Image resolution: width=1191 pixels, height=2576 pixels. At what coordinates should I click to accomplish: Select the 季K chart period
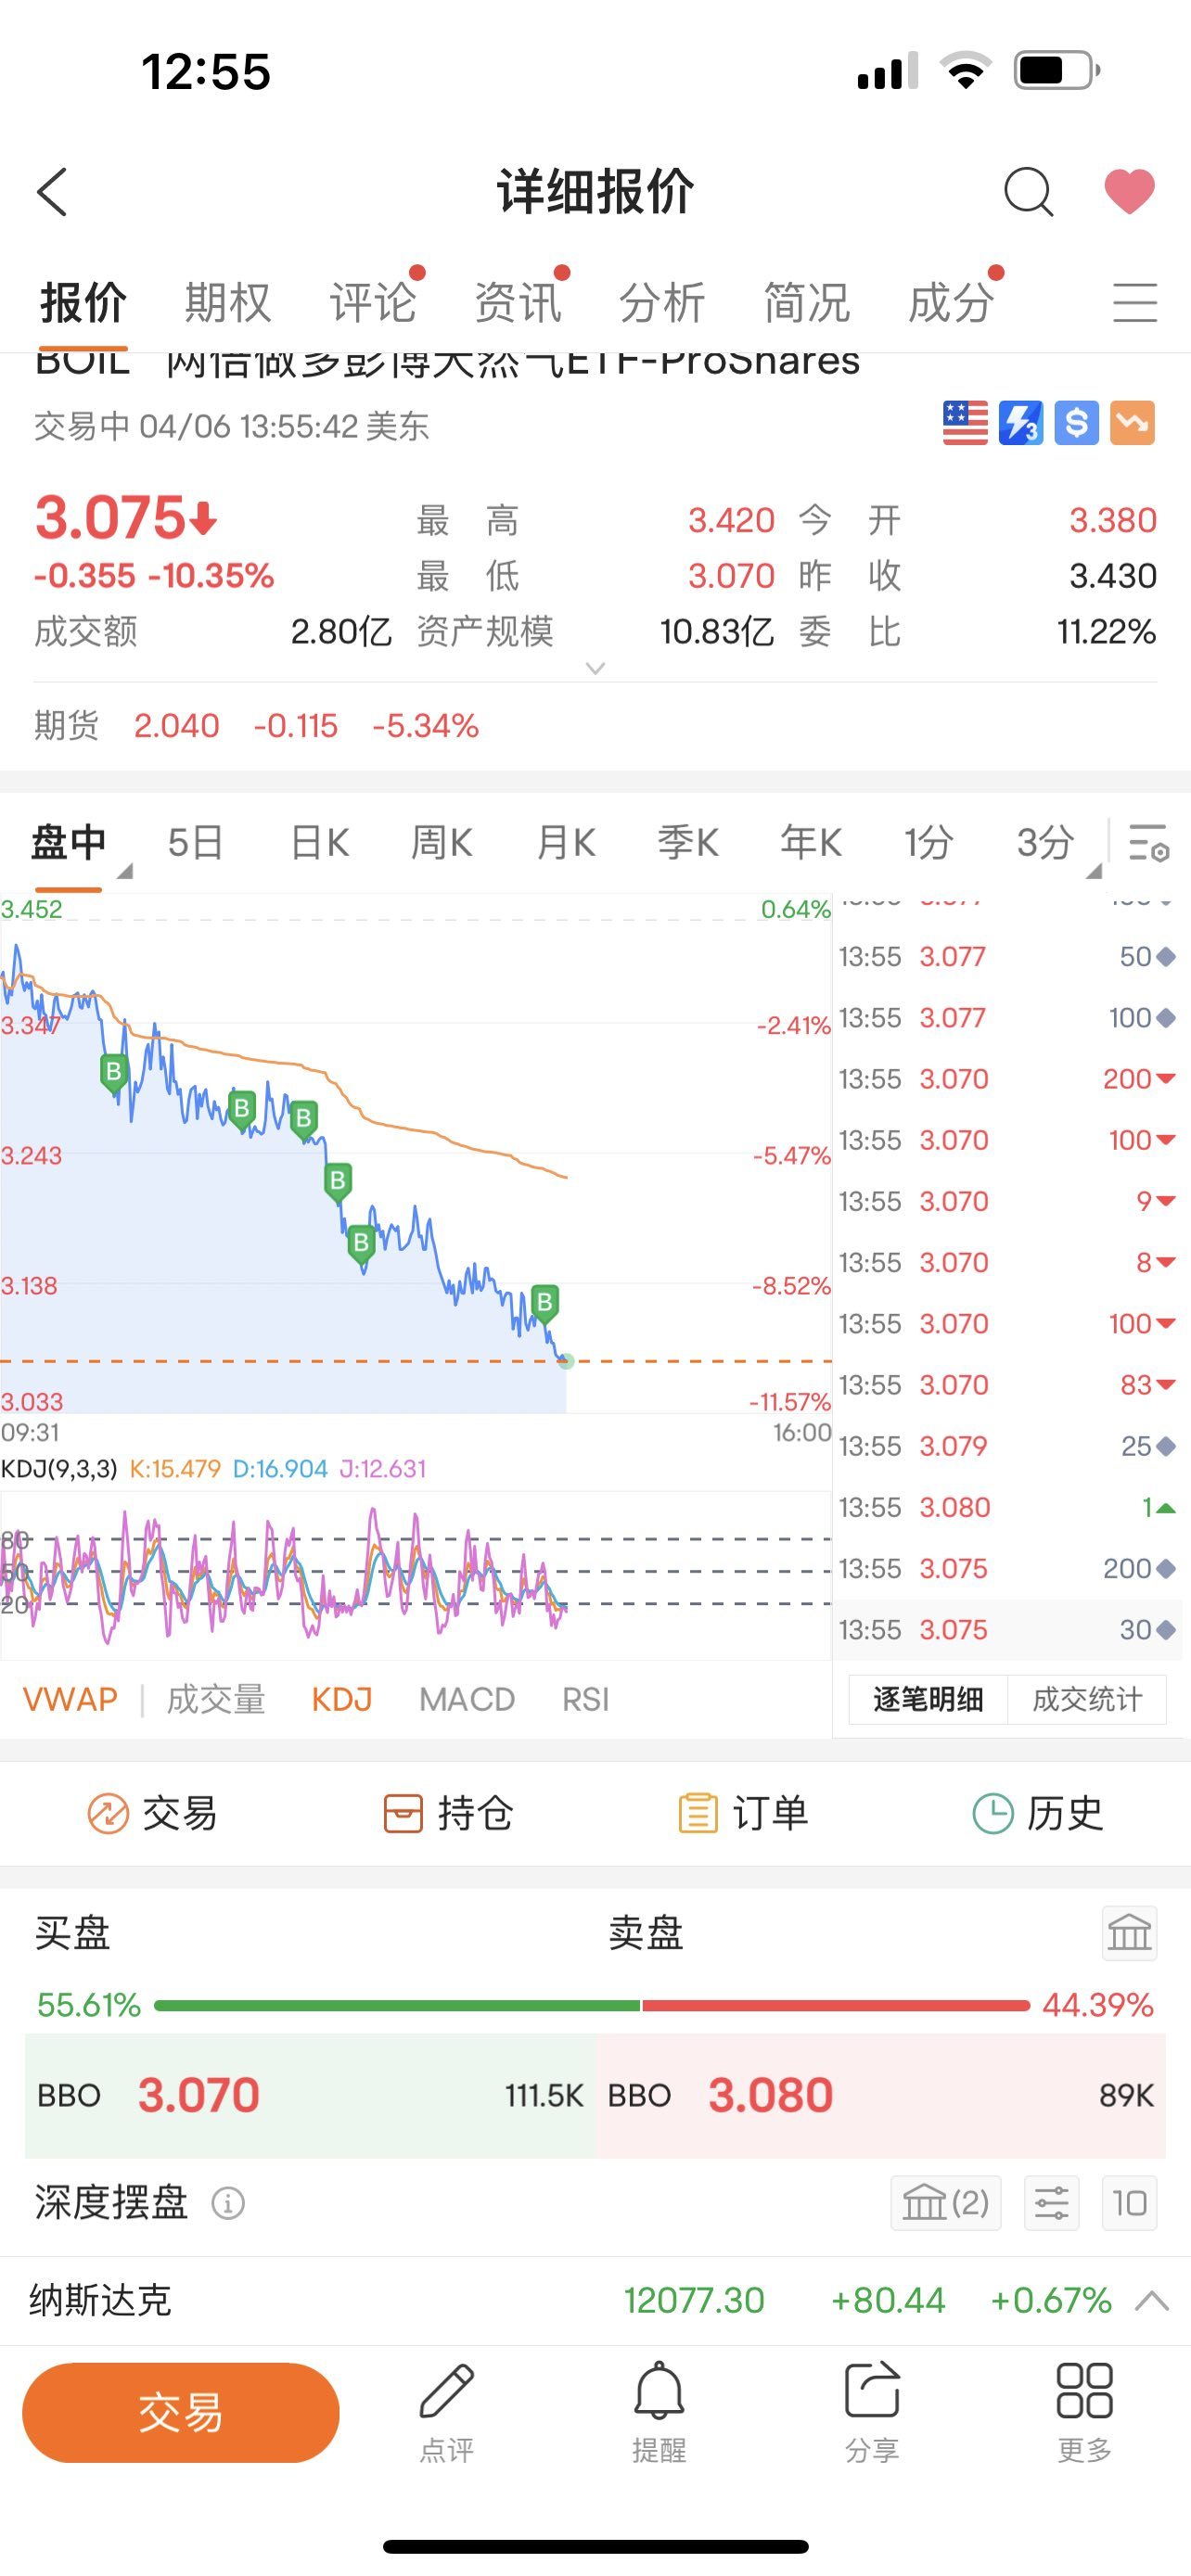pyautogui.click(x=688, y=842)
